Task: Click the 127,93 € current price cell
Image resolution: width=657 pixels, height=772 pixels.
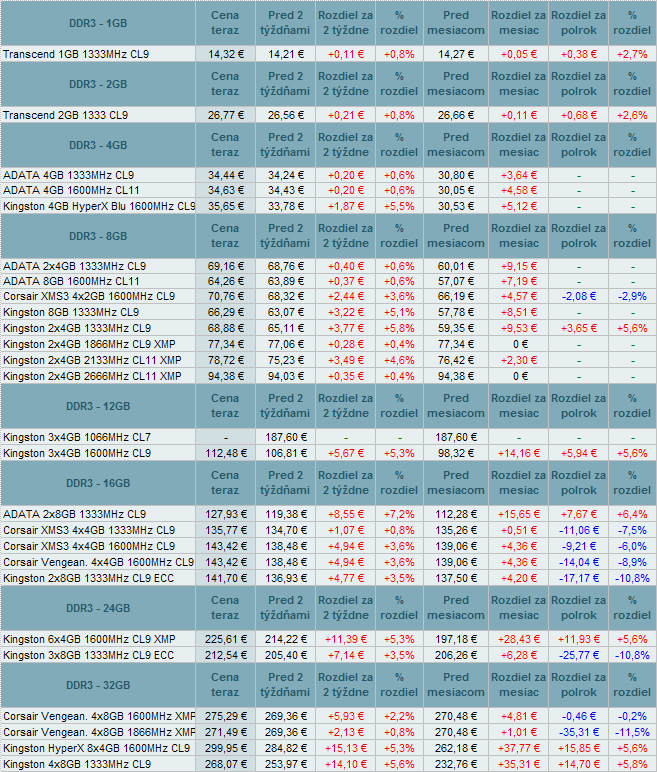Action: [226, 515]
